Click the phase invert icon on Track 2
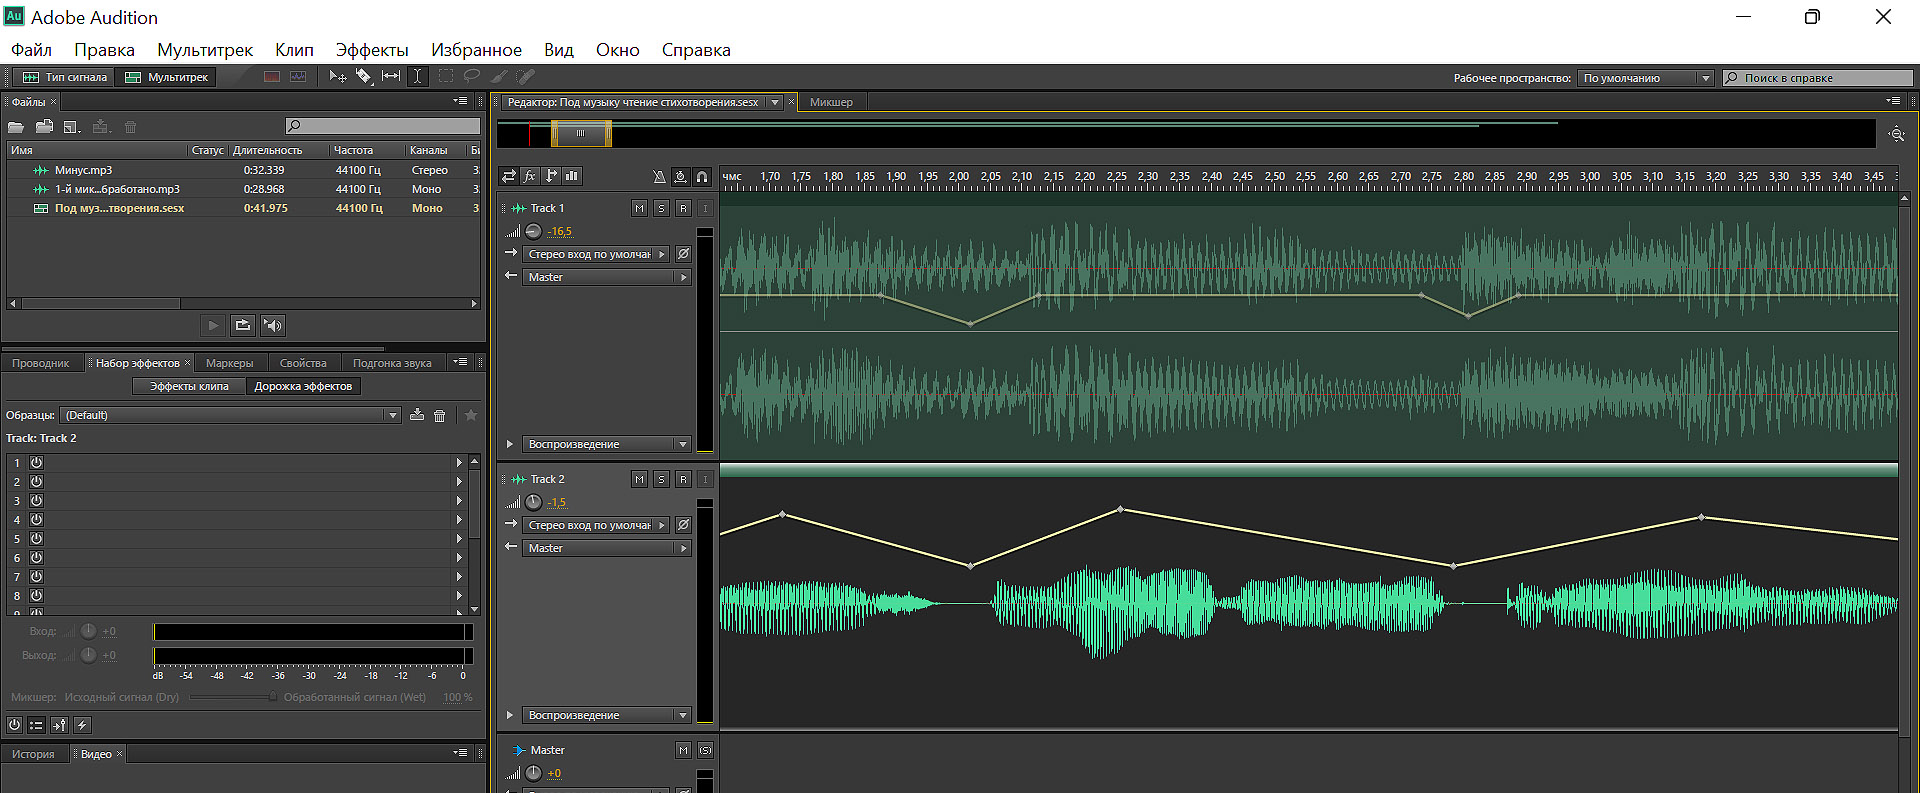 pos(683,525)
